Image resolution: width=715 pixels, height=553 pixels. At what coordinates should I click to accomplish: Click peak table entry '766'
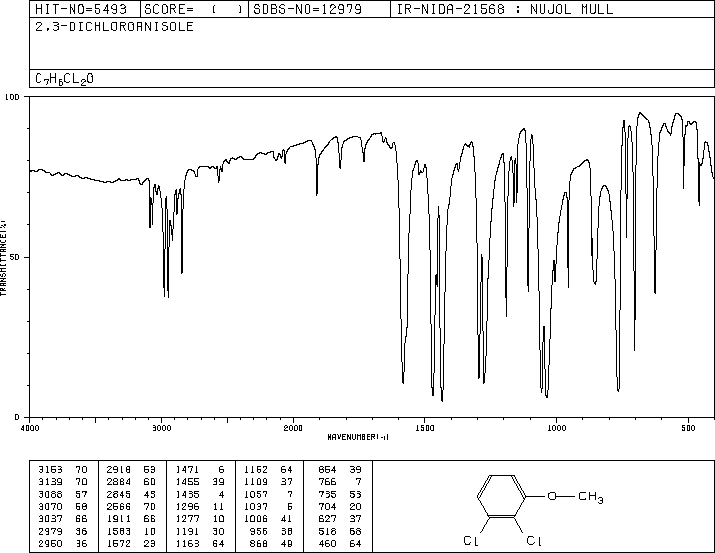pyautogui.click(x=327, y=482)
